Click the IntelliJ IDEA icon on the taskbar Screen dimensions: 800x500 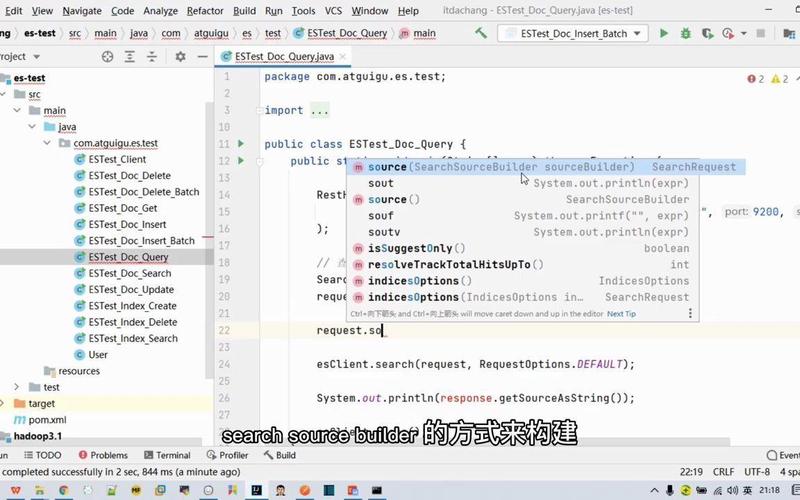click(256, 490)
